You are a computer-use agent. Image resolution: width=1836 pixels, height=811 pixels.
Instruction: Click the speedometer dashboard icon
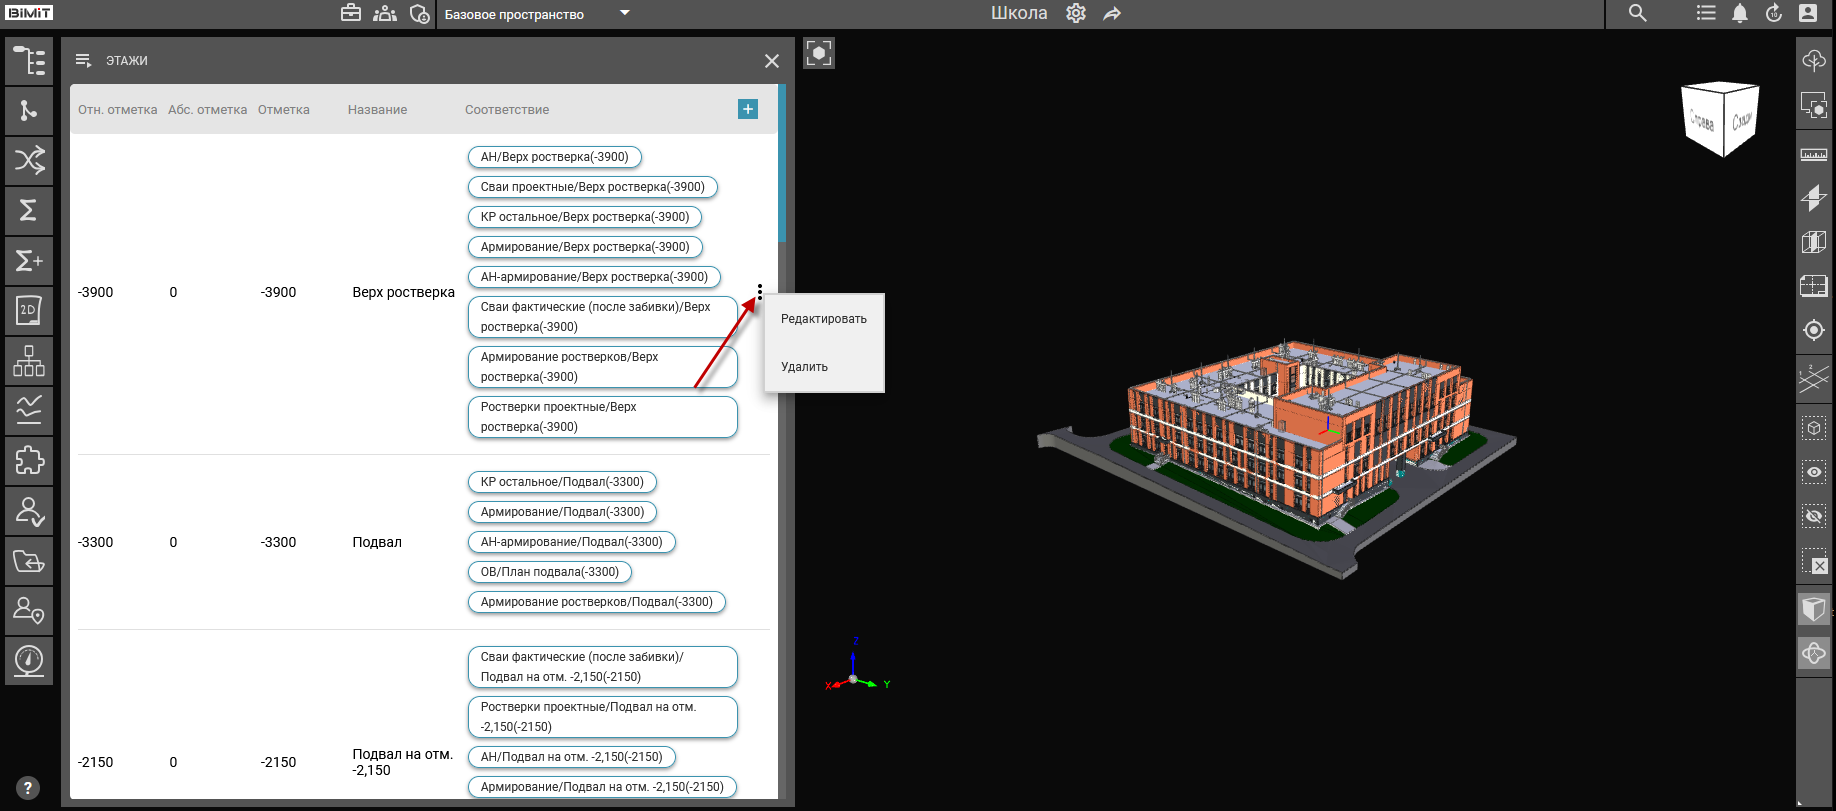point(29,660)
